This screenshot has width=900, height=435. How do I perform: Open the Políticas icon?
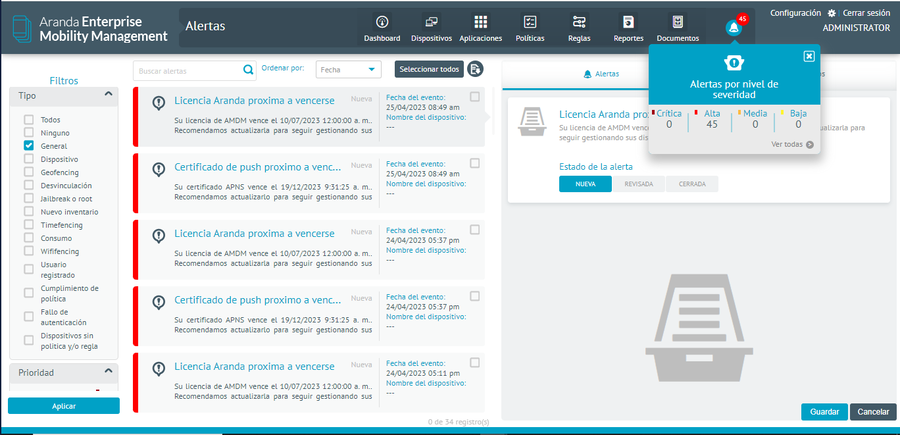pyautogui.click(x=530, y=22)
